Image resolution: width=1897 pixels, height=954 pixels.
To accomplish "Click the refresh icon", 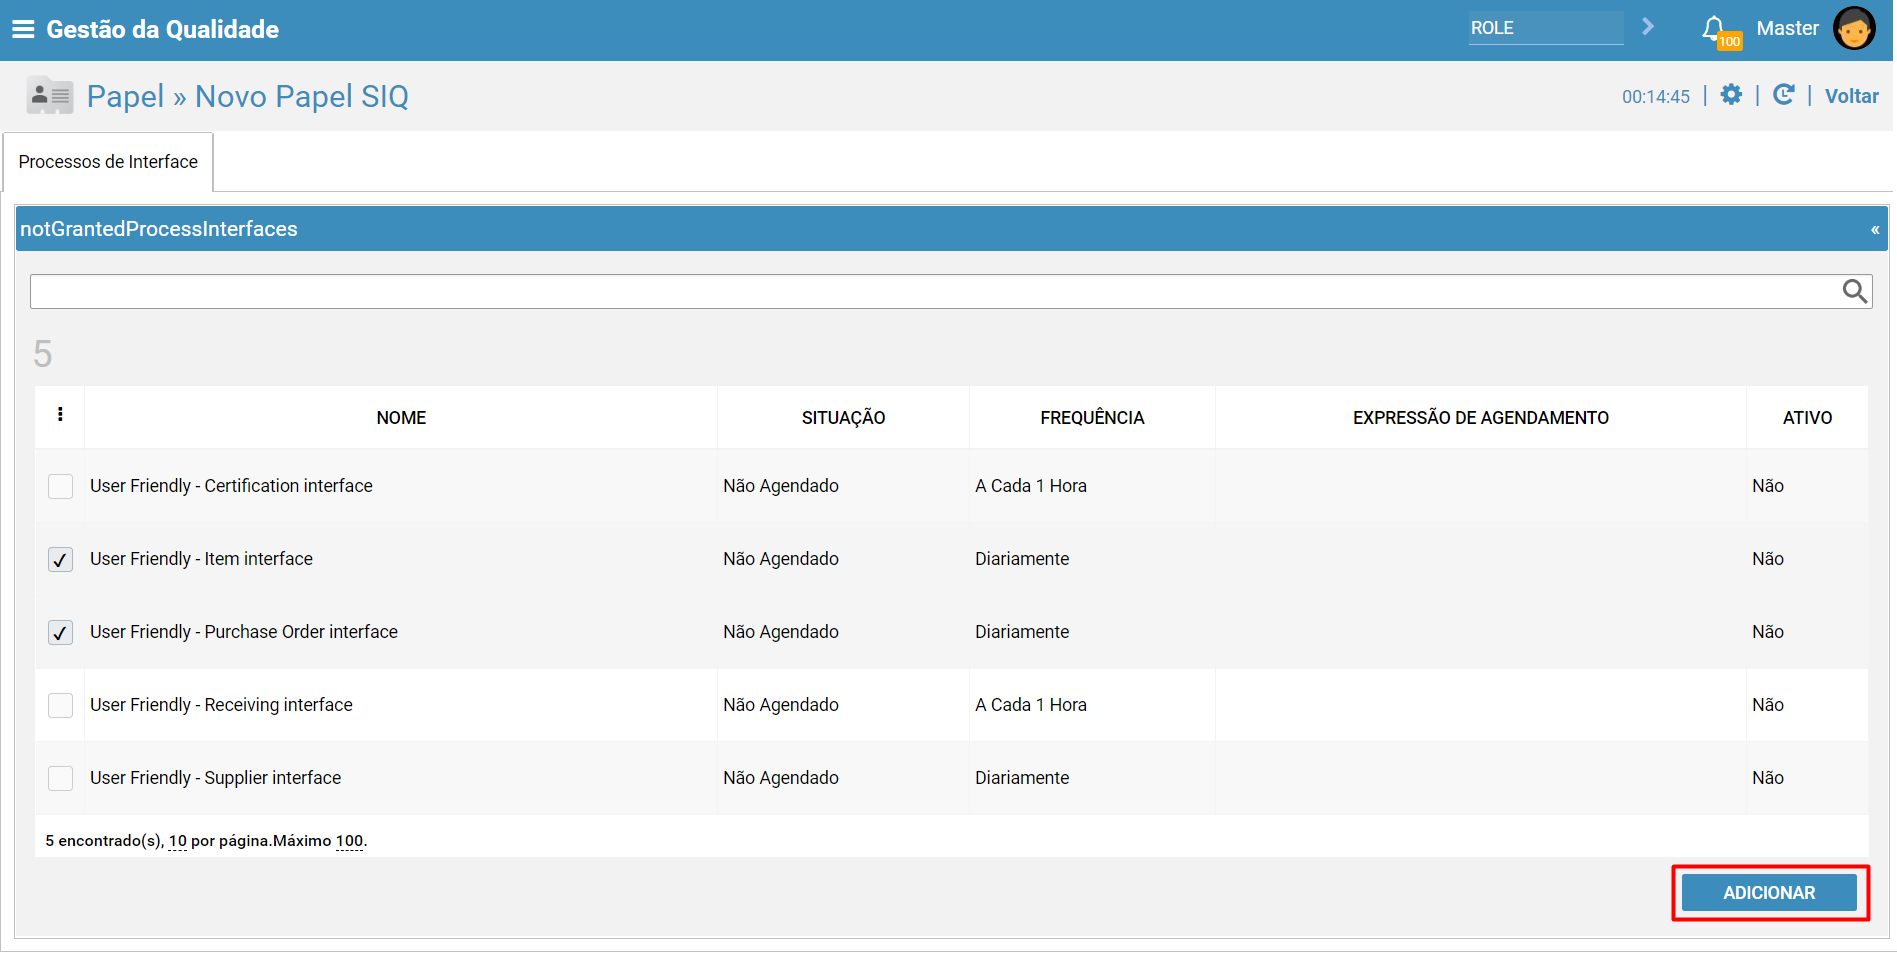I will [x=1783, y=95].
